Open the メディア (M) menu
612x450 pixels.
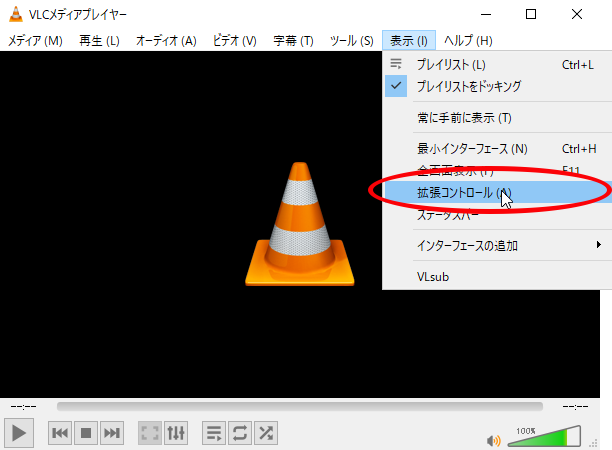[35, 40]
